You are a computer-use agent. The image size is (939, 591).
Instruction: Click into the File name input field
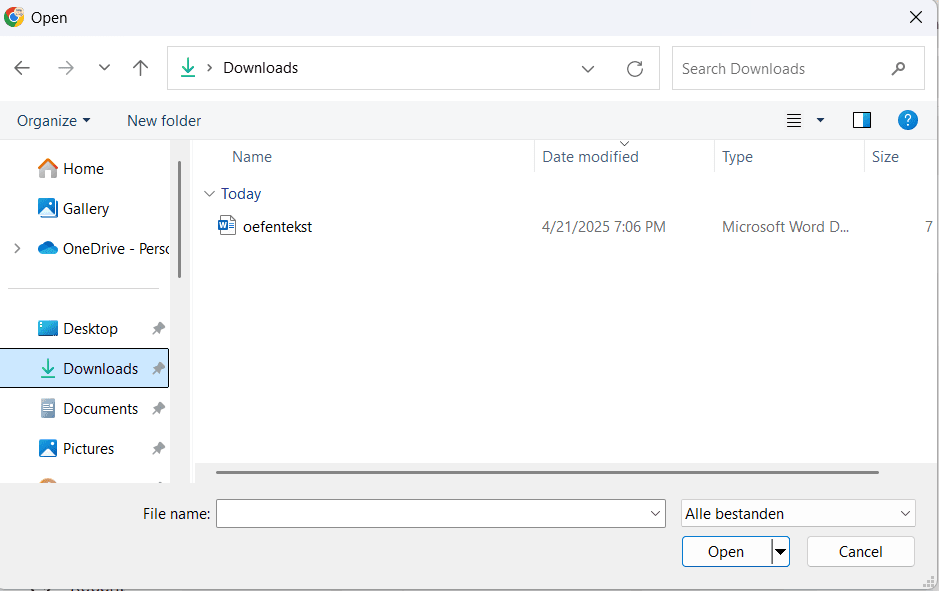tap(430, 514)
